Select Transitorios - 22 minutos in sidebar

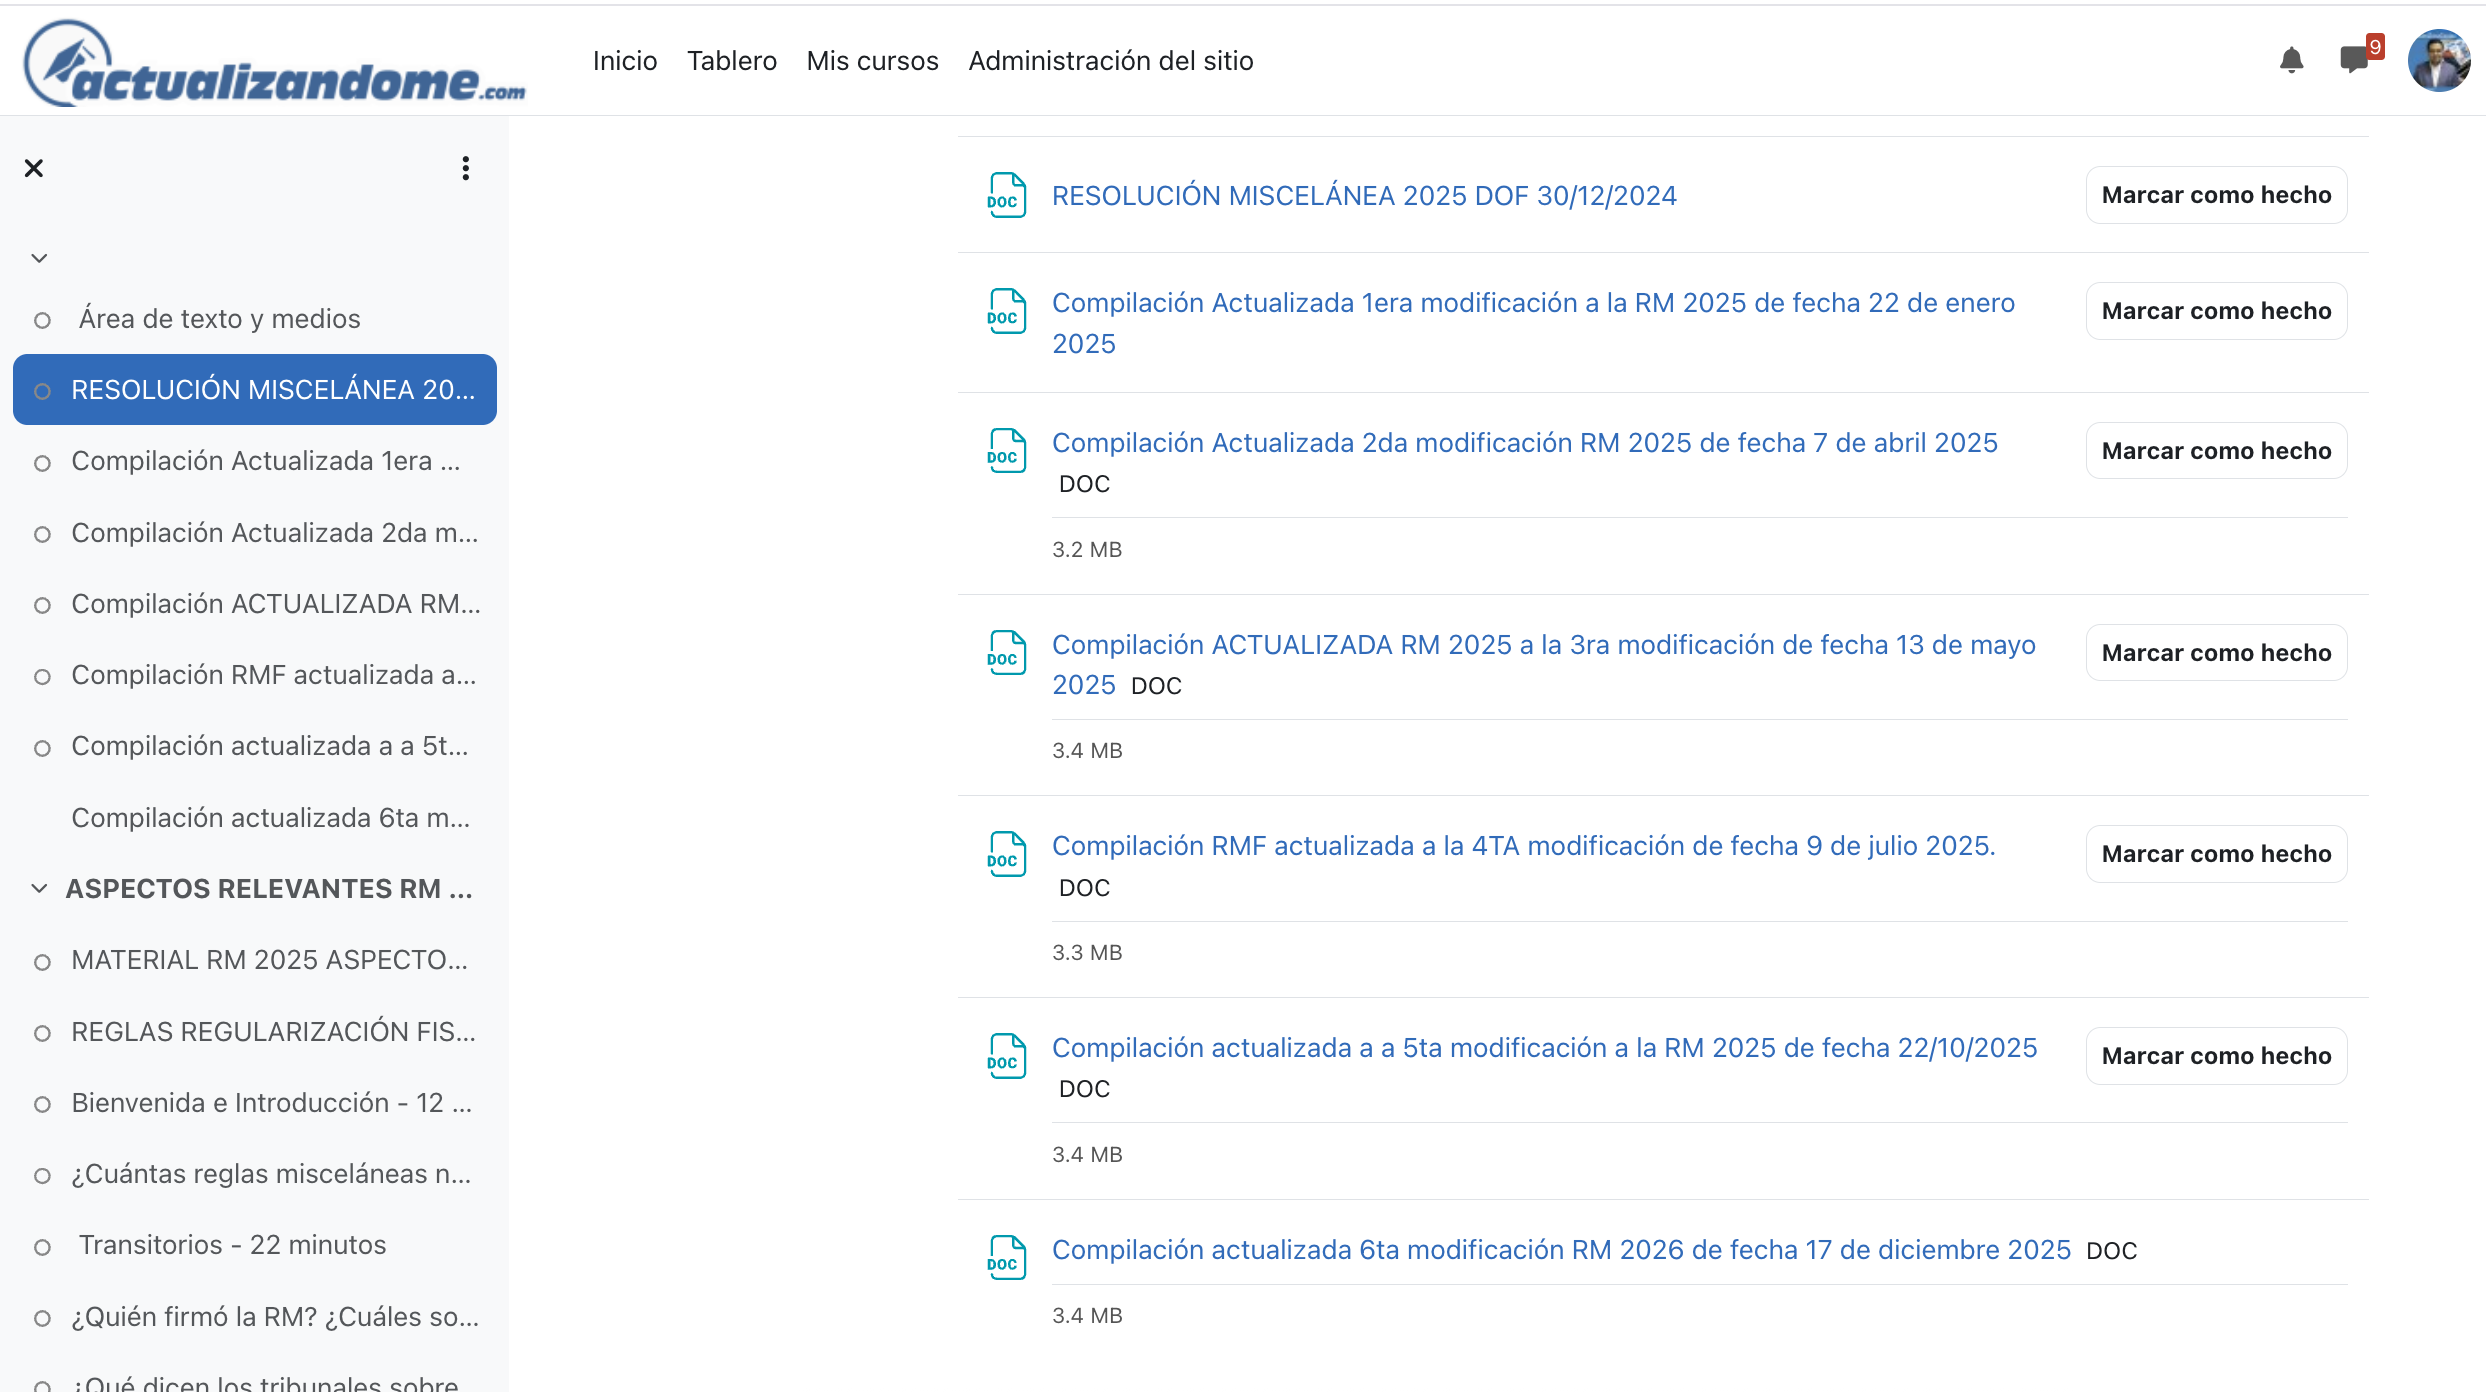[232, 1245]
